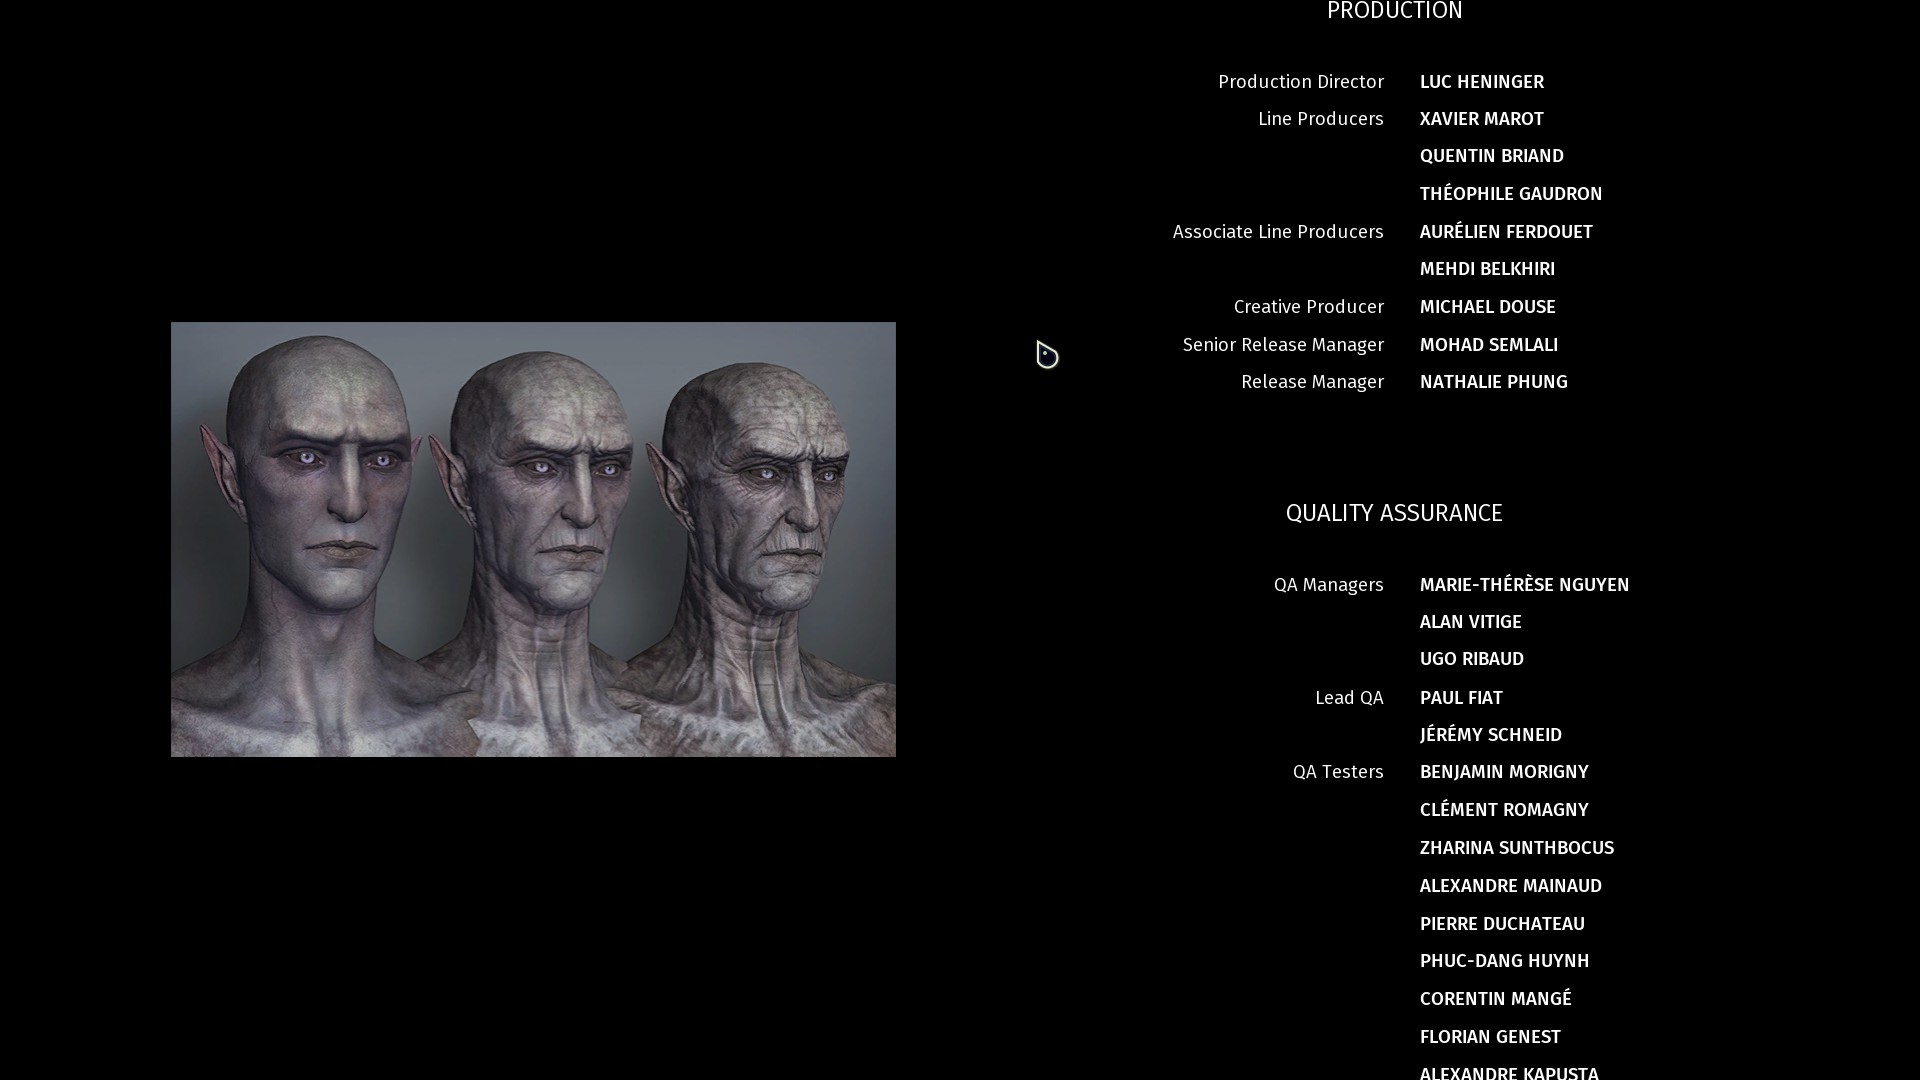This screenshot has height=1080, width=1920.
Task: Click the Associate Line Producers label
Action: click(1277, 232)
